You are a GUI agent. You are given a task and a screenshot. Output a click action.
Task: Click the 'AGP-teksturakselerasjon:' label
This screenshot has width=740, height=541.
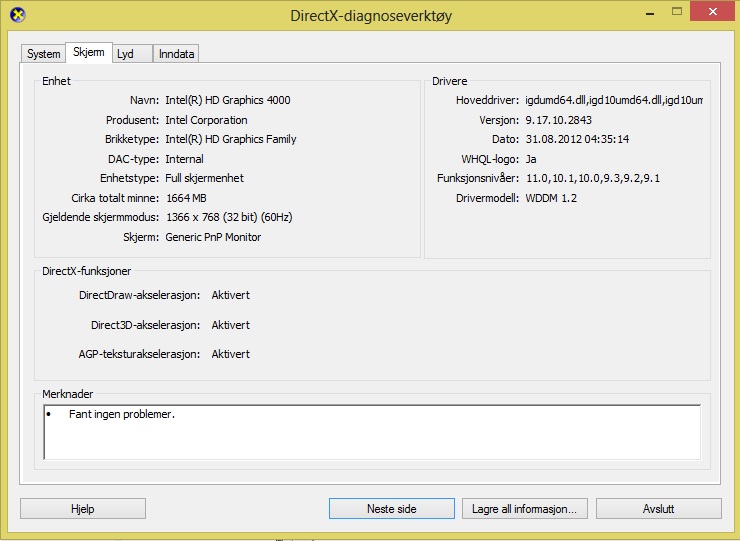139,354
